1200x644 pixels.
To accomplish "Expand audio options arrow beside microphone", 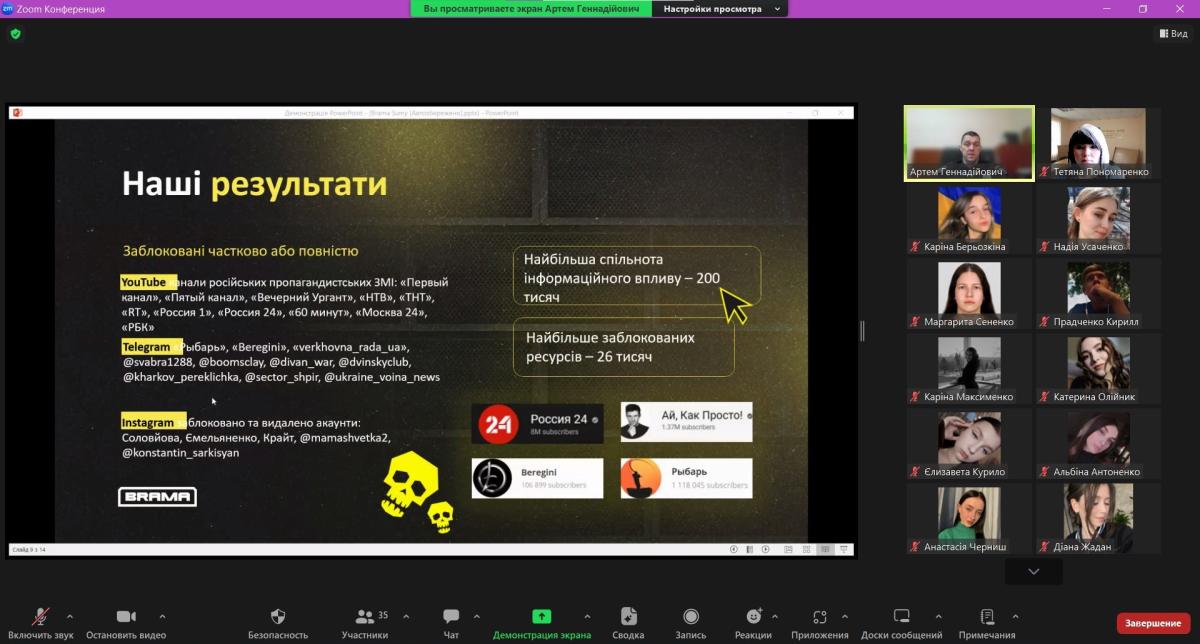I will tap(69, 616).
